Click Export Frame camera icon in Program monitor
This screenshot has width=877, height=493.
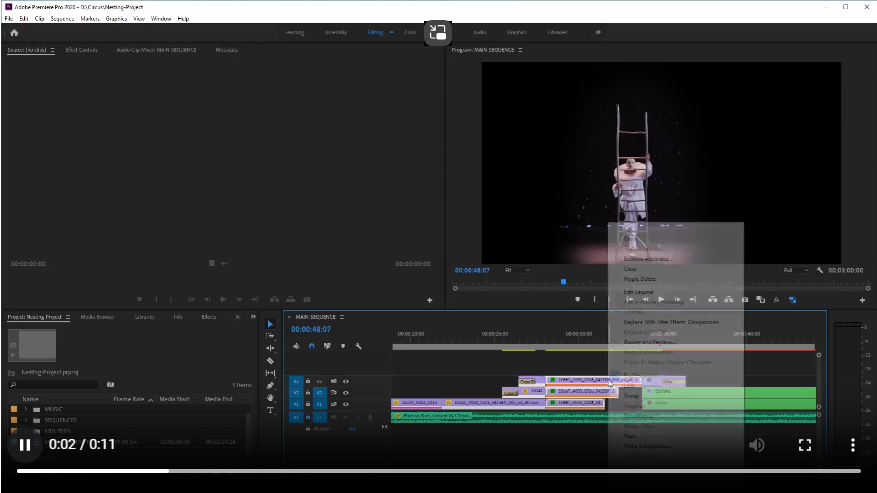(745, 300)
